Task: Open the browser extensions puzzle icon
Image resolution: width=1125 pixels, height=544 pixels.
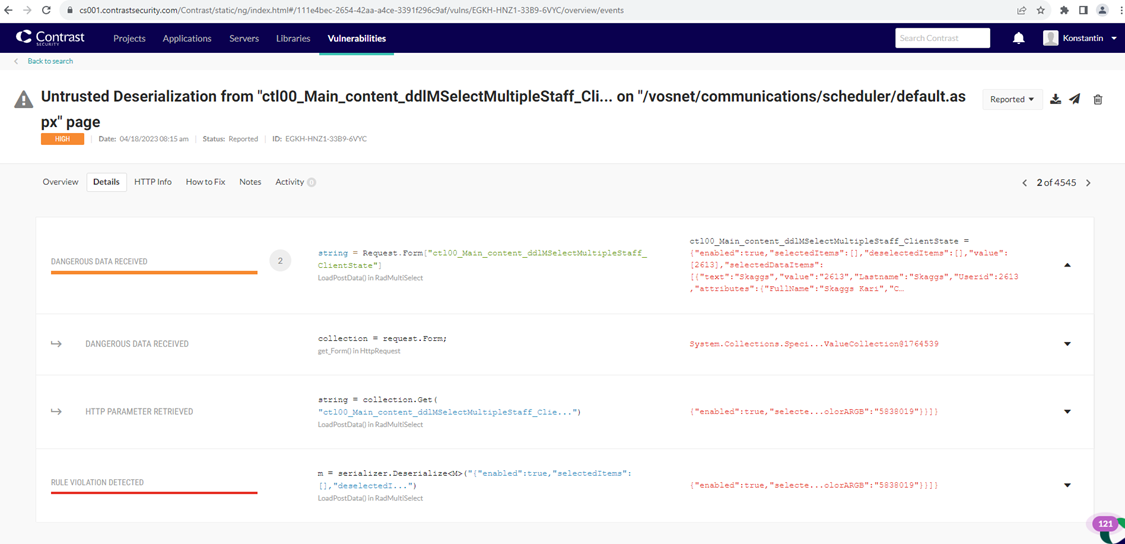Action: coord(1064,10)
